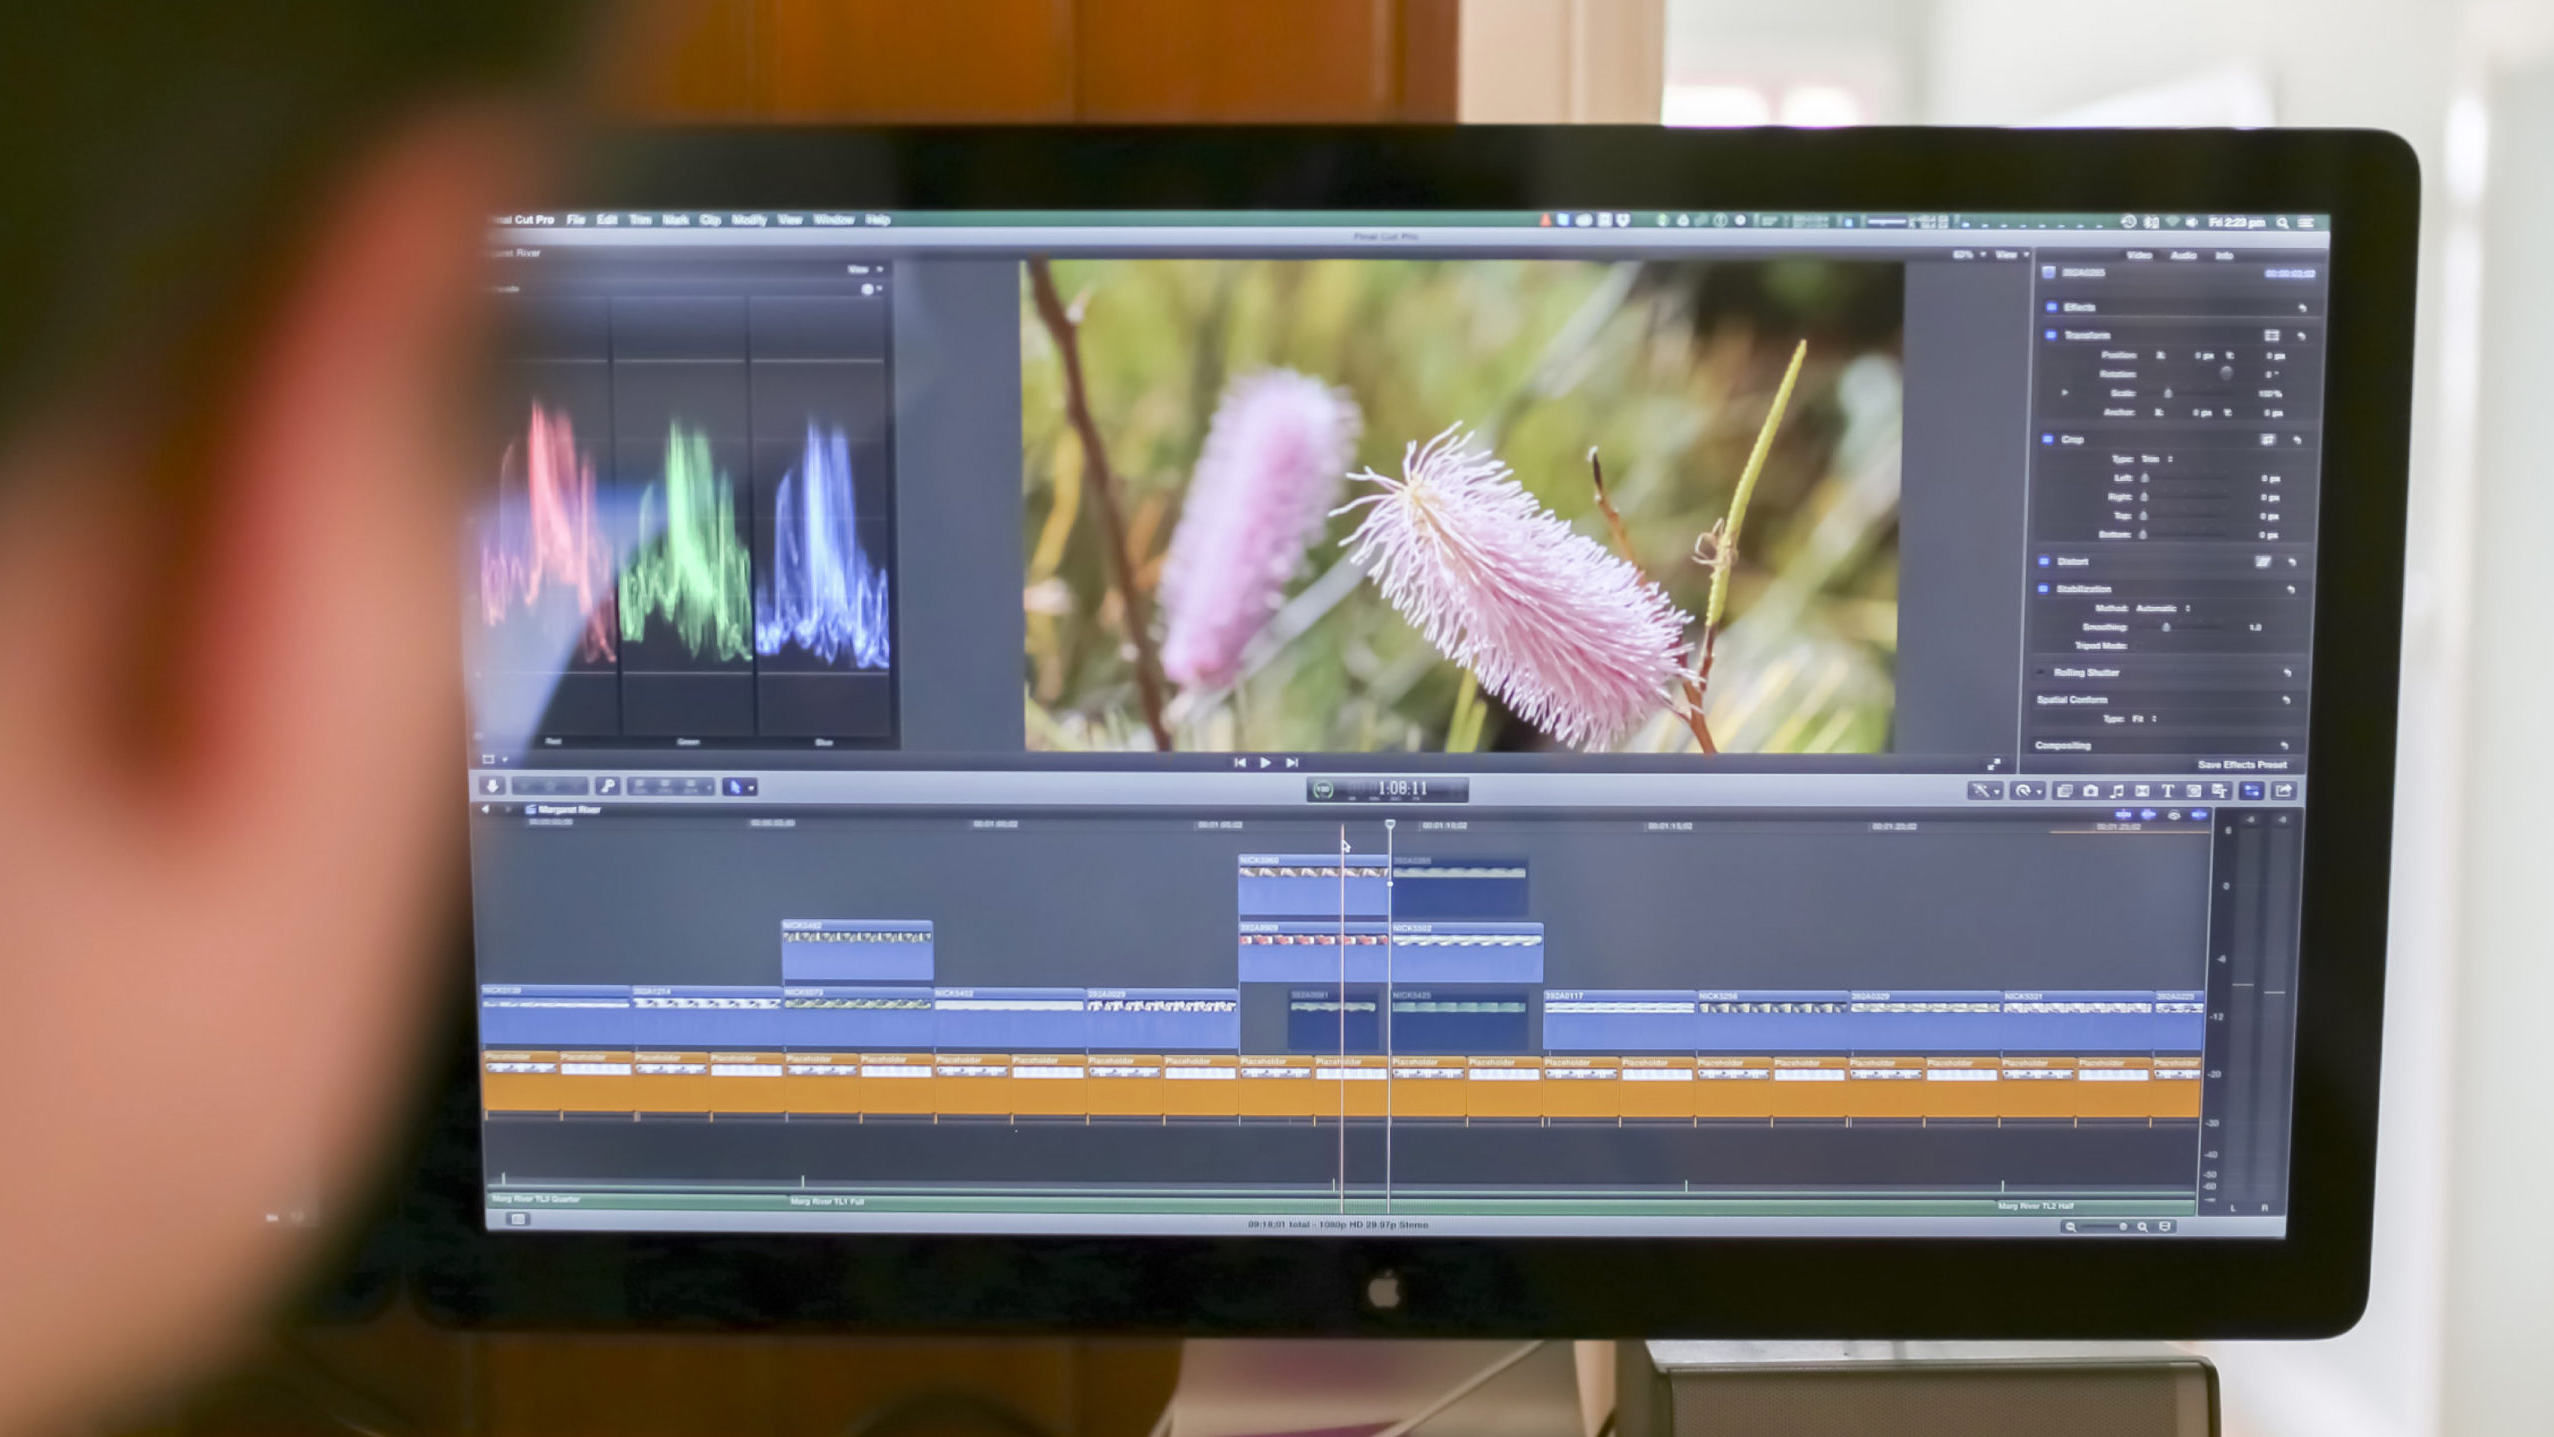Image resolution: width=2554 pixels, height=1437 pixels.
Task: Switch to the Audio inspector tab
Action: 2183,255
